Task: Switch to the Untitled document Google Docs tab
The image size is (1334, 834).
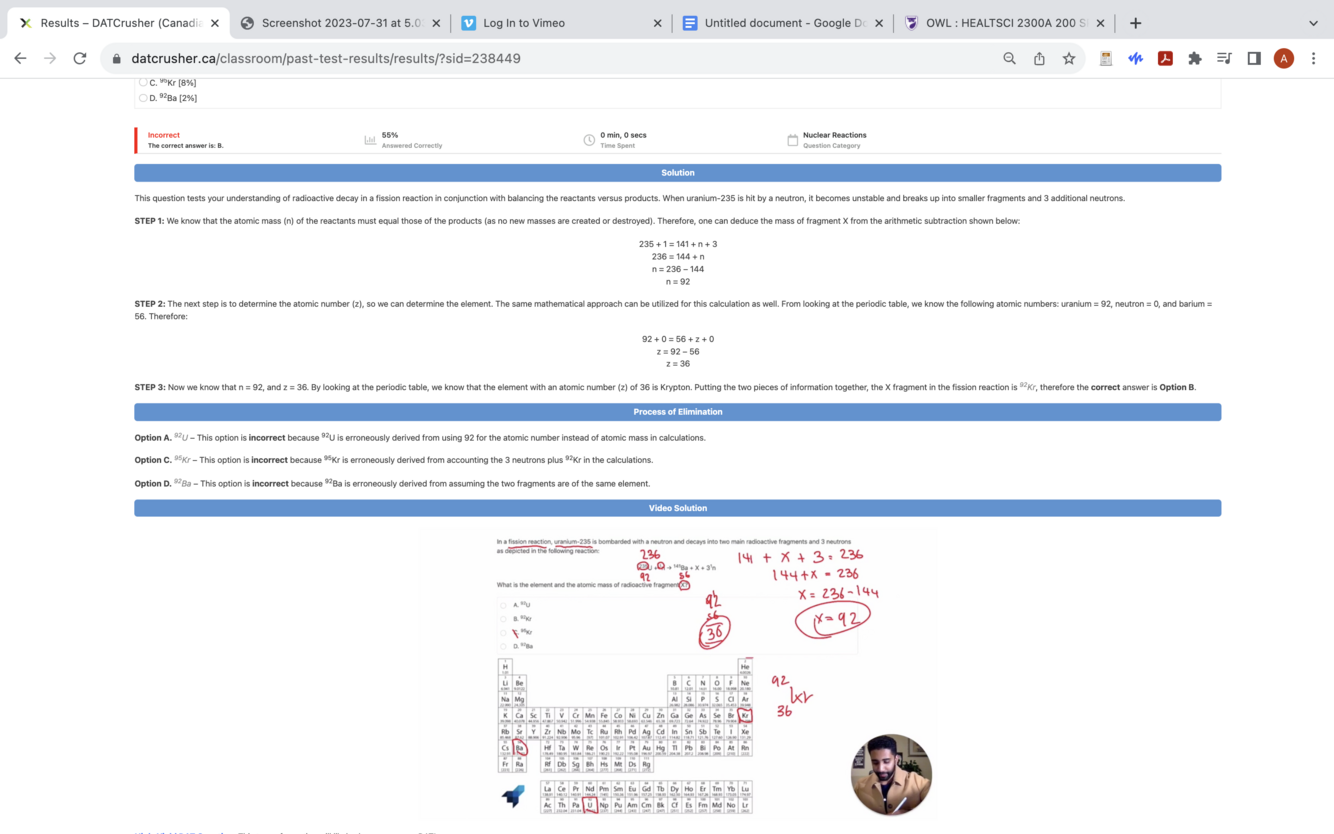Action: click(x=784, y=23)
